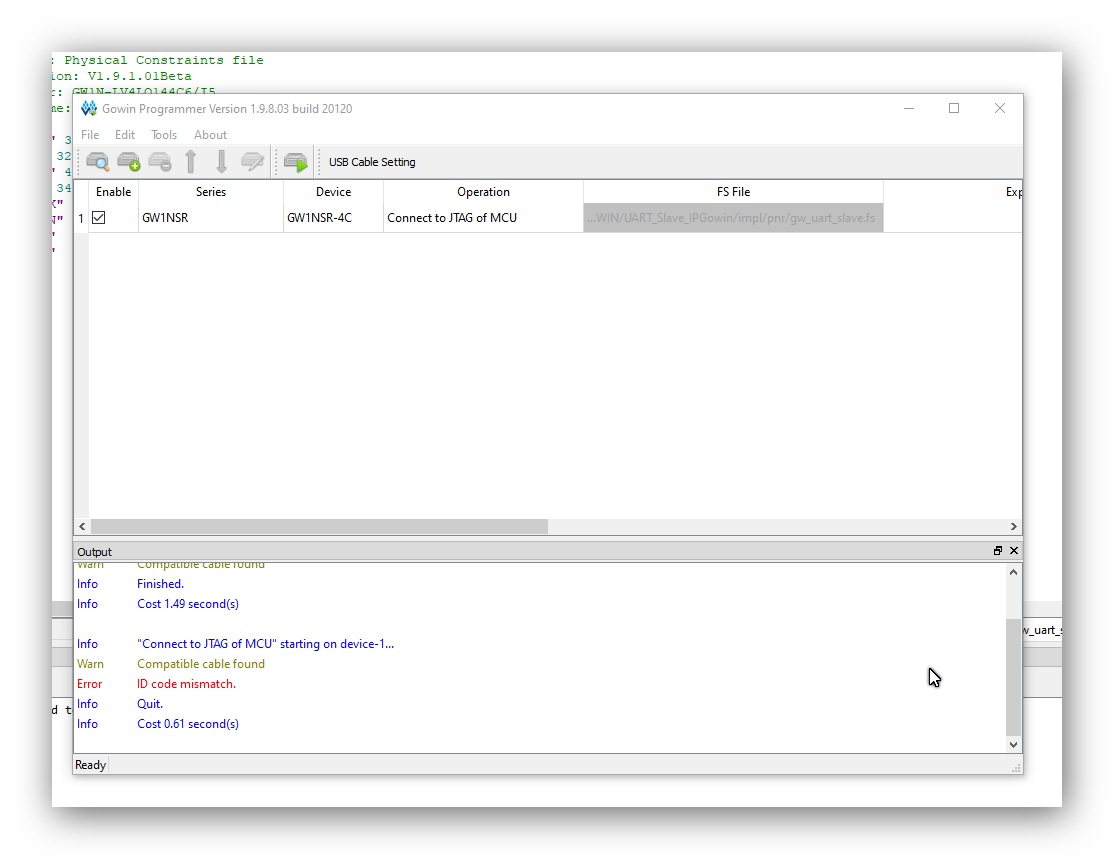Select the GW1NSR-4C device cell
The height and width of the screenshot is (859, 1114).
coord(333,217)
